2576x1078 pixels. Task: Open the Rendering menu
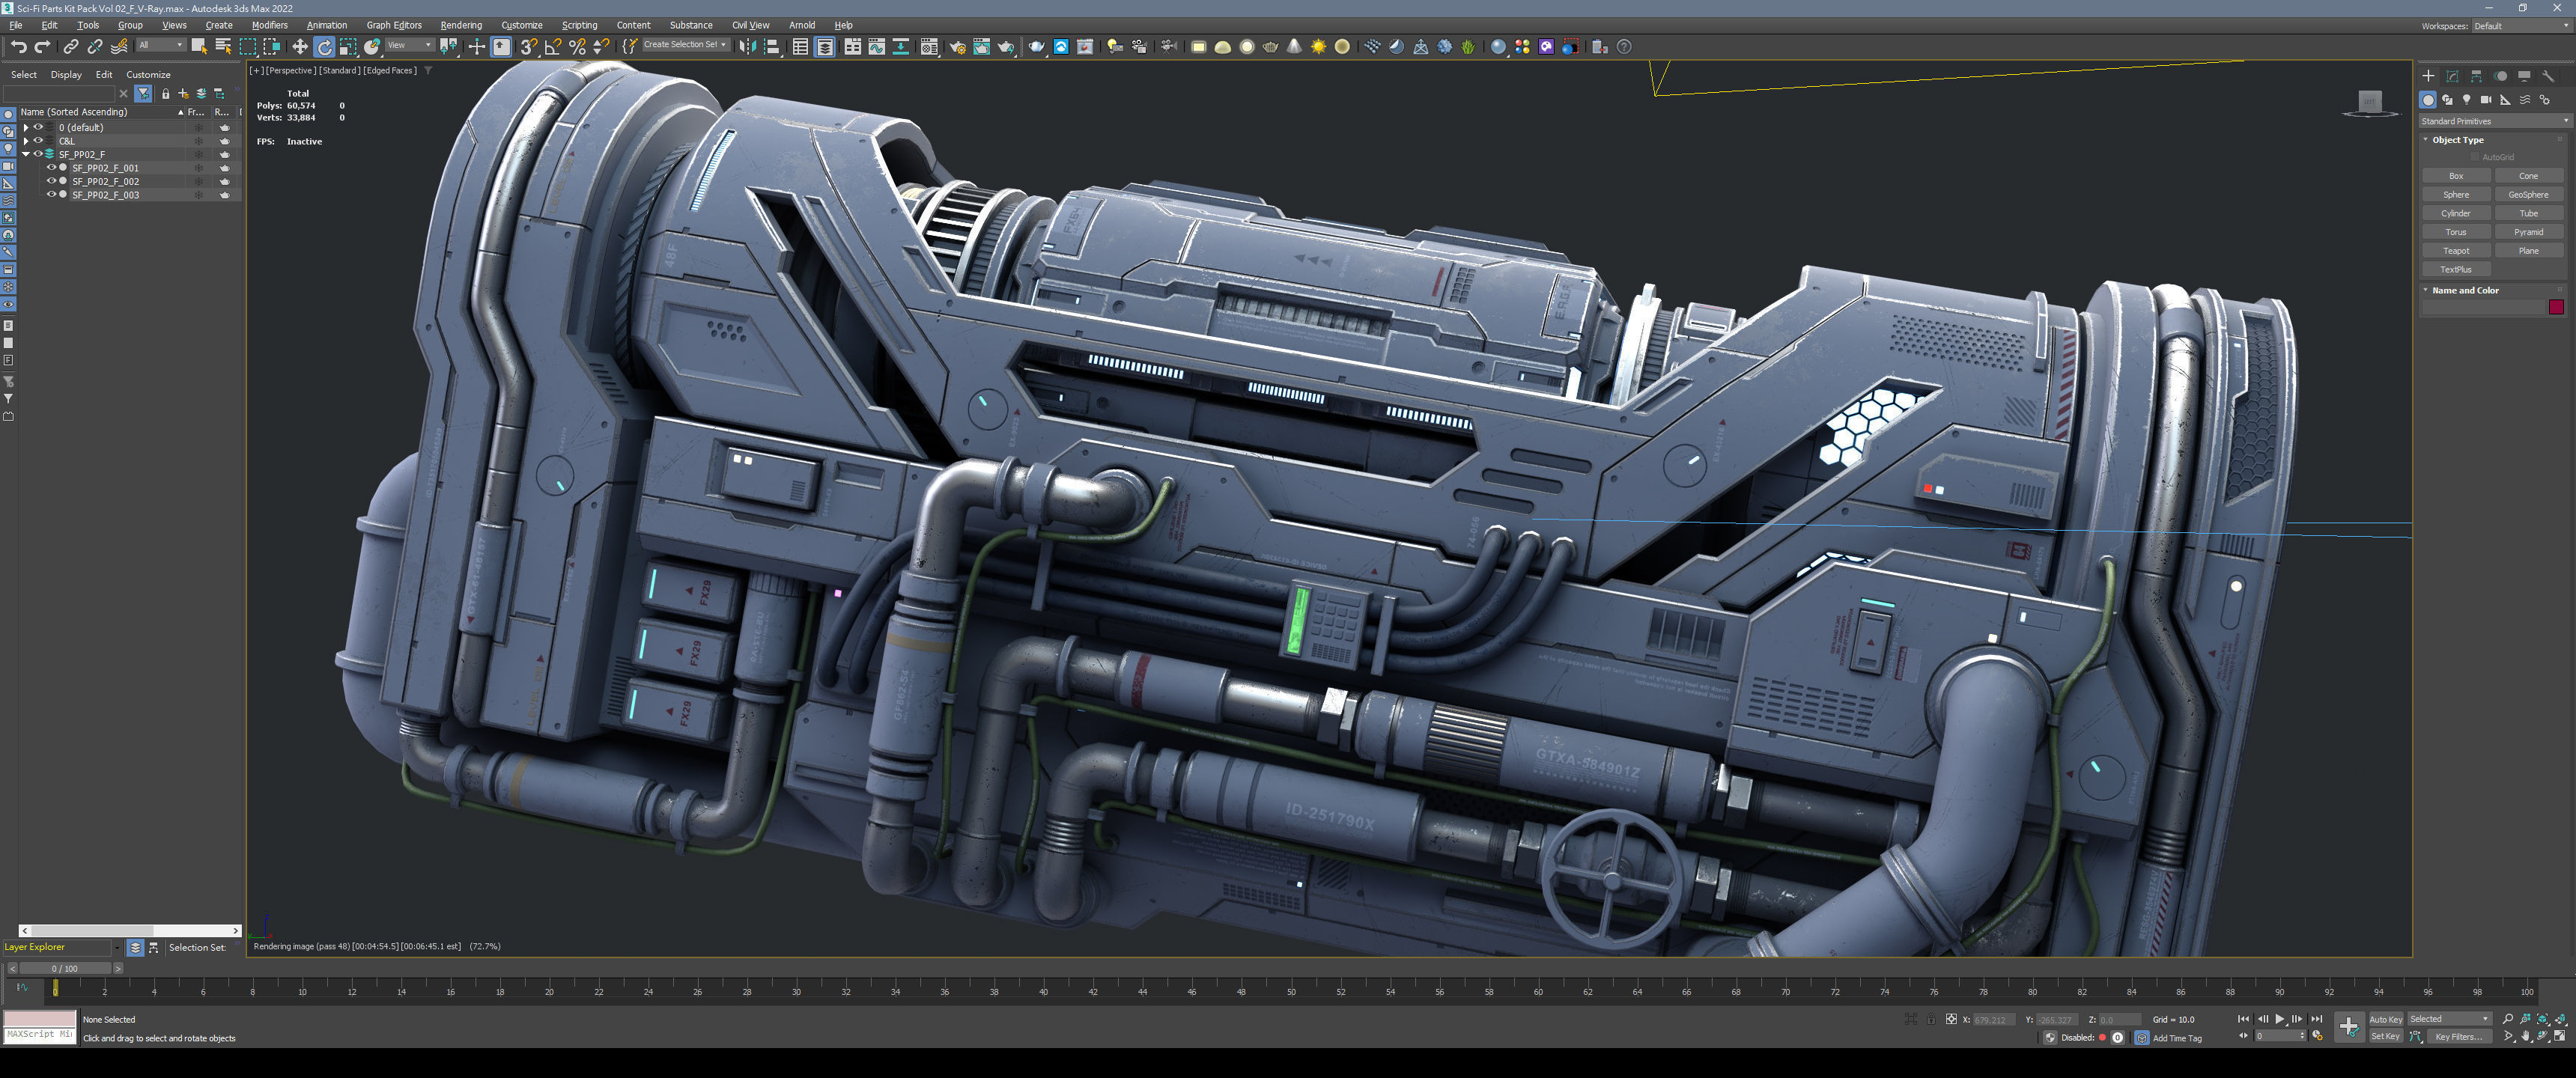click(460, 25)
